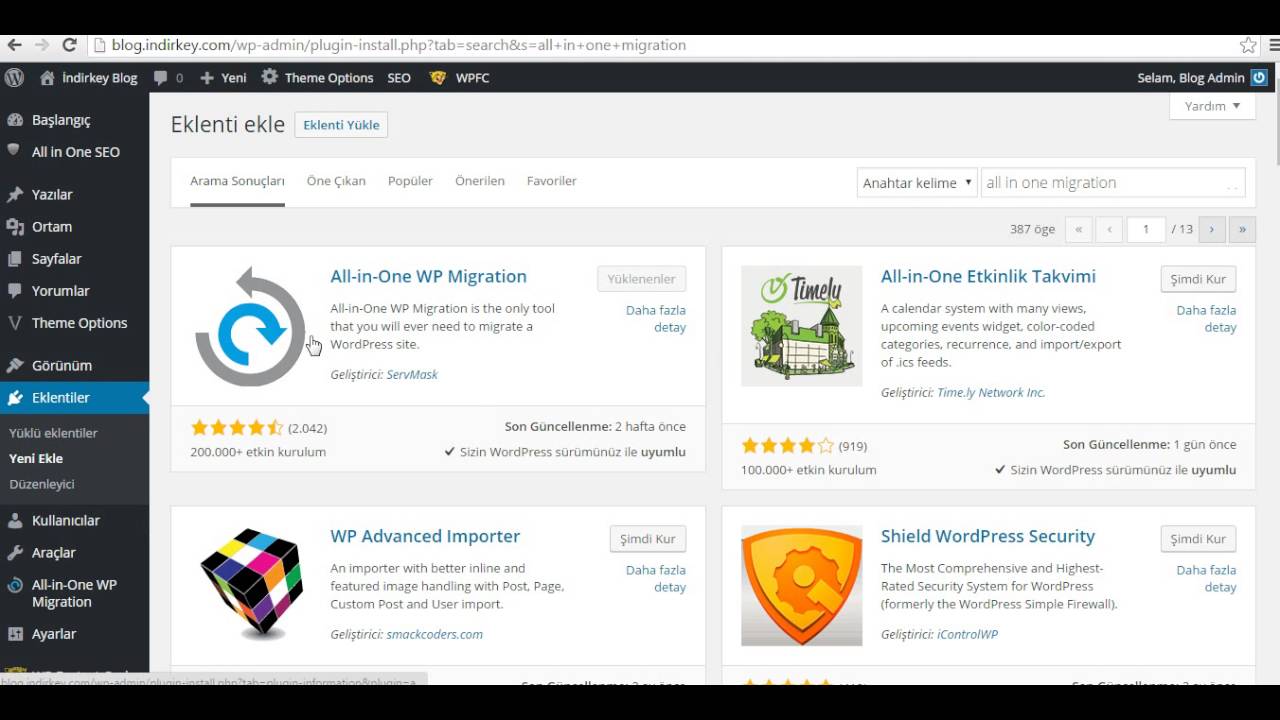Switch to Popüler tab
Viewport: 1280px width, 720px height.
coord(410,181)
